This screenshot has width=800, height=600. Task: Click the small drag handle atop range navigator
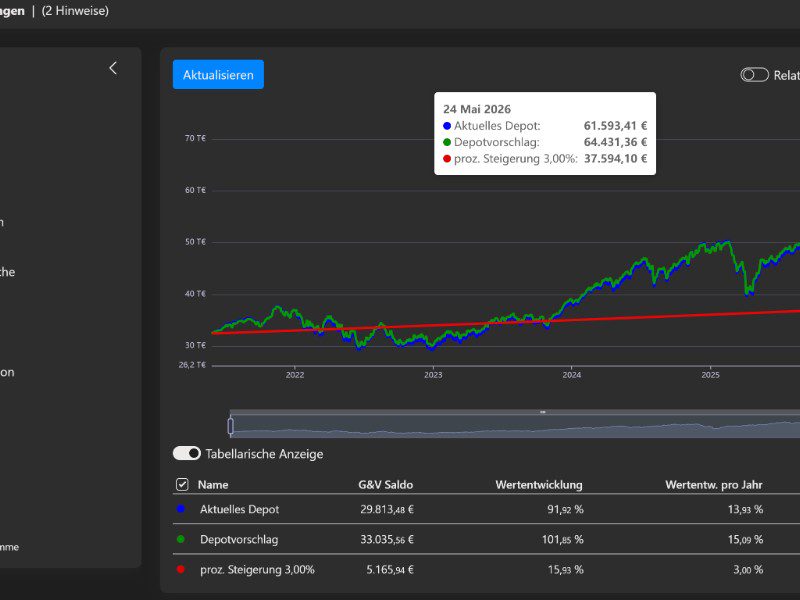[543, 412]
